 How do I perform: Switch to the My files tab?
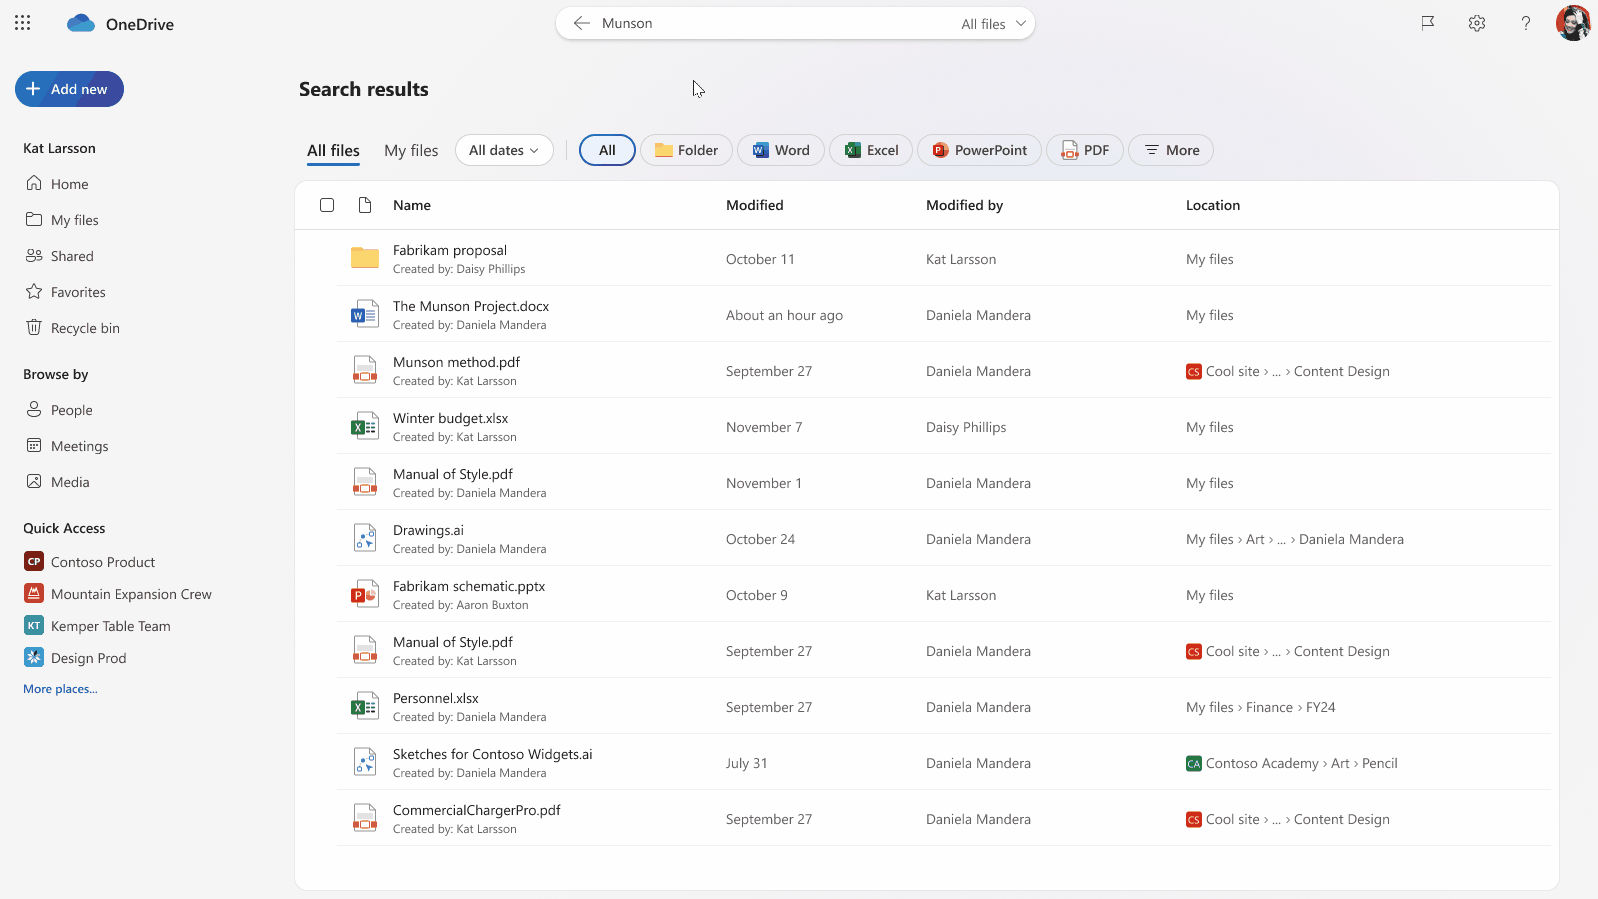click(411, 150)
